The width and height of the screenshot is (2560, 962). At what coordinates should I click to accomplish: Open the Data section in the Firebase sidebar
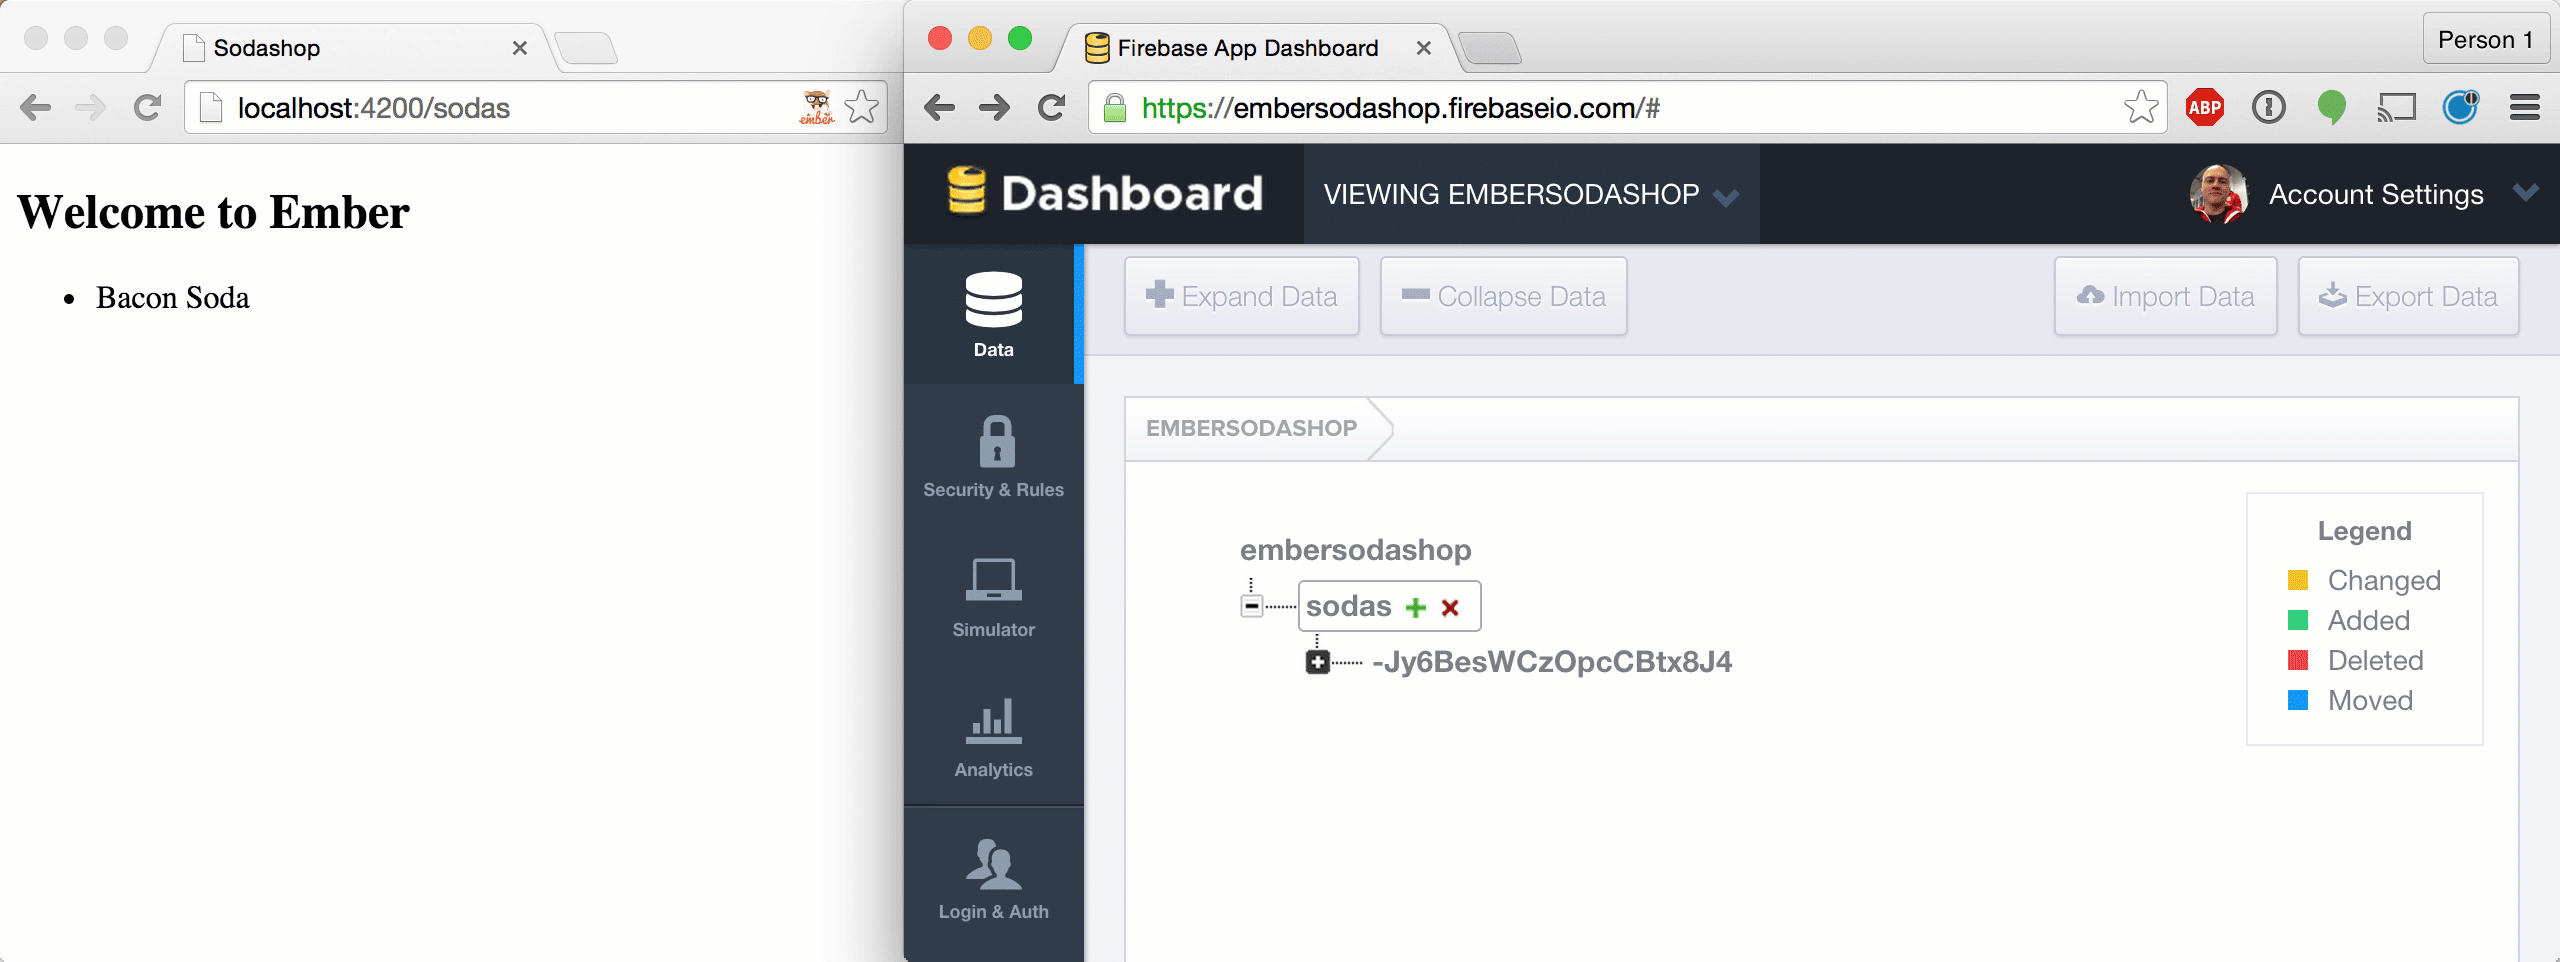pos(993,314)
